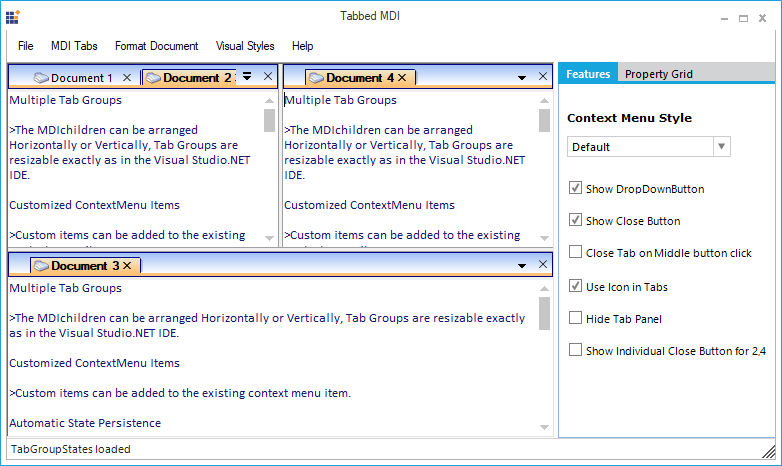Click the window resize grip in status bar

coord(769,452)
